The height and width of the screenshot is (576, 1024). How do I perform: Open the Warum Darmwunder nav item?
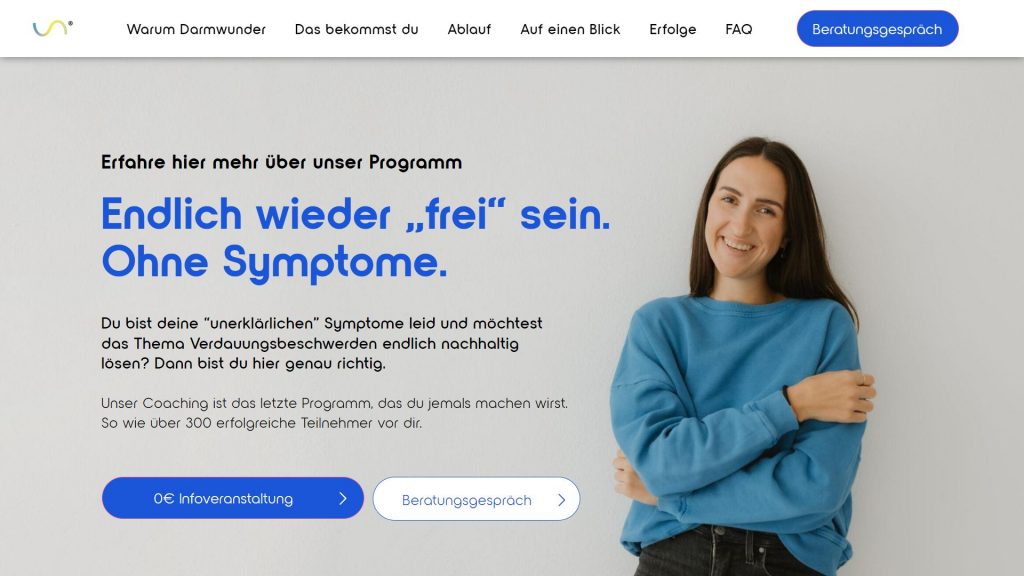tap(196, 29)
